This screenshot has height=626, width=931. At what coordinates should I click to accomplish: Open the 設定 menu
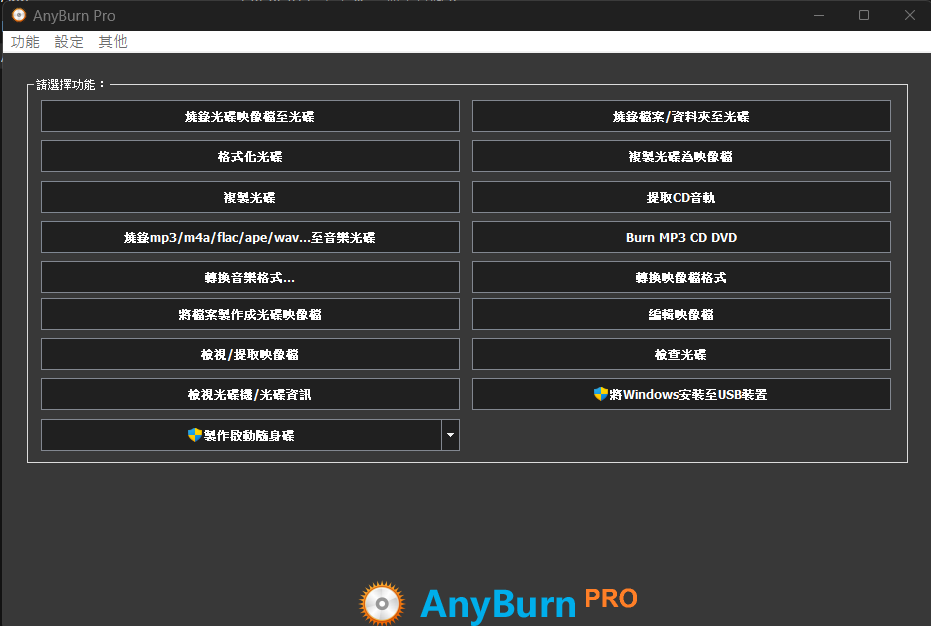69,42
